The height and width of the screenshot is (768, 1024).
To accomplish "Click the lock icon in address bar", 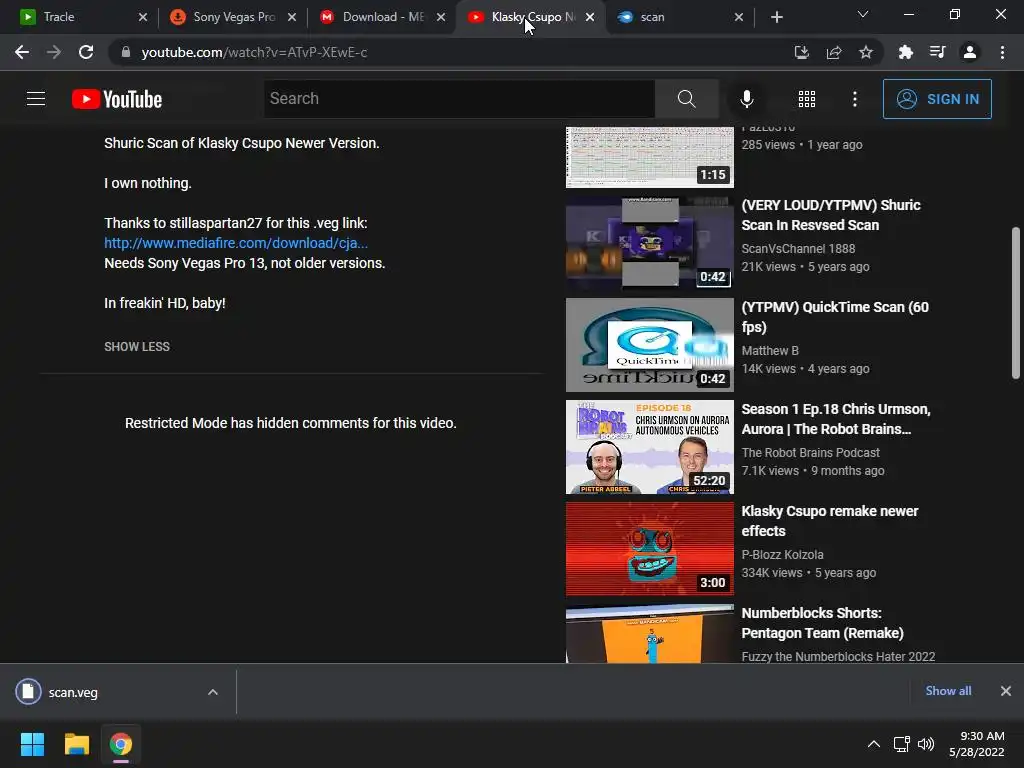I will tap(126, 52).
